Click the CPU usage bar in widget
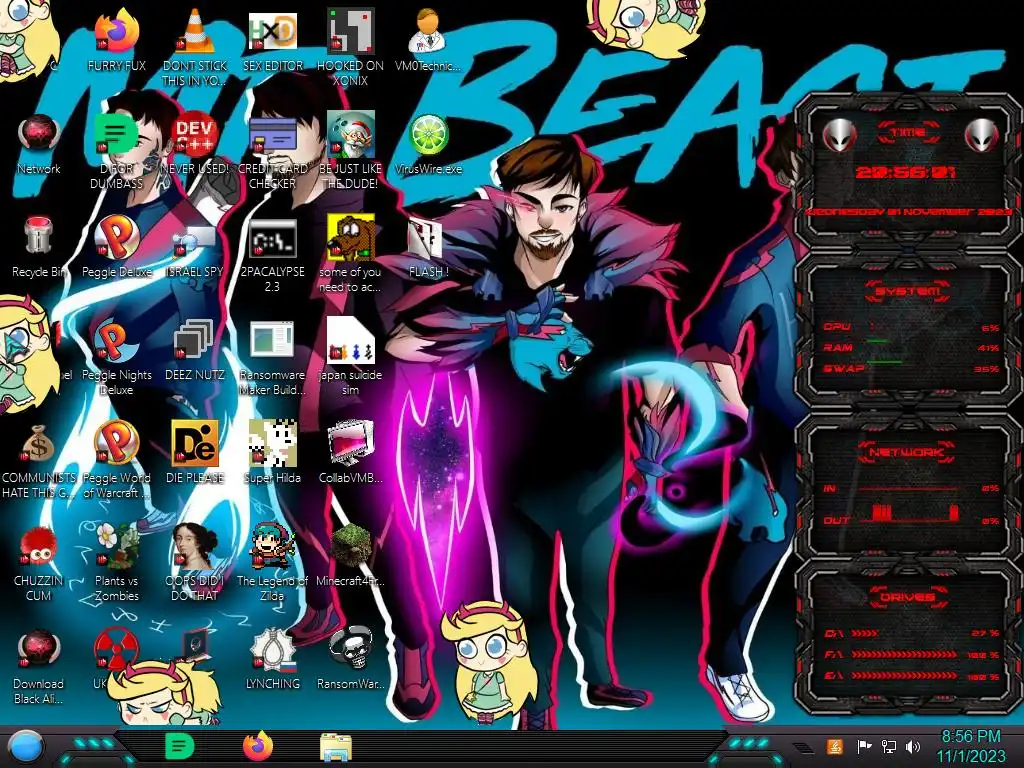The width and height of the screenshot is (1024, 768). point(911,327)
